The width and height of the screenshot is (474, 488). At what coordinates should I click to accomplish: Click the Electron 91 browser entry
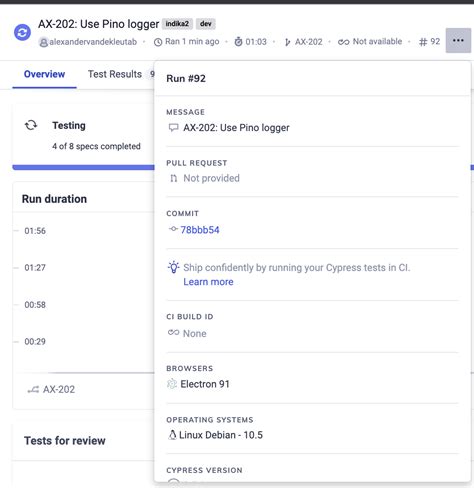(x=198, y=384)
